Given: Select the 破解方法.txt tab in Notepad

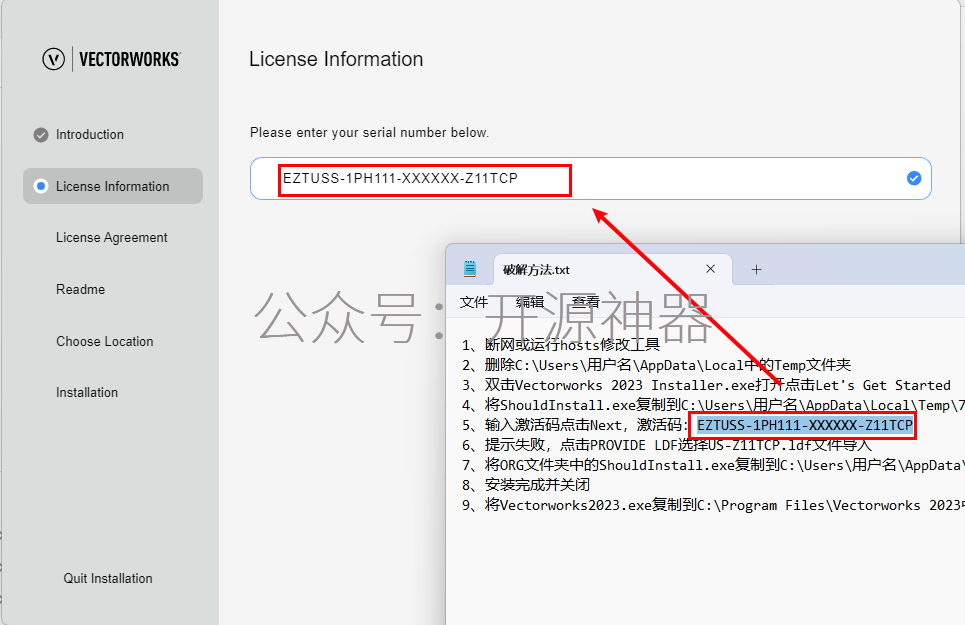Looking at the screenshot, I should click(x=612, y=269).
